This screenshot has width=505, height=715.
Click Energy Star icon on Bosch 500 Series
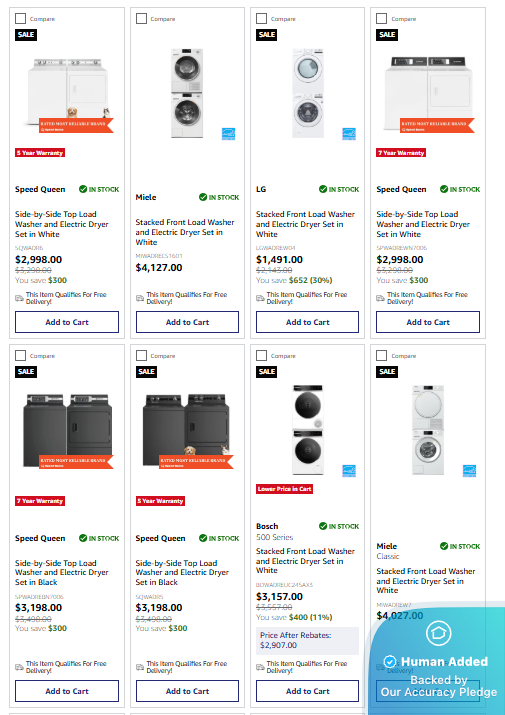point(349,471)
